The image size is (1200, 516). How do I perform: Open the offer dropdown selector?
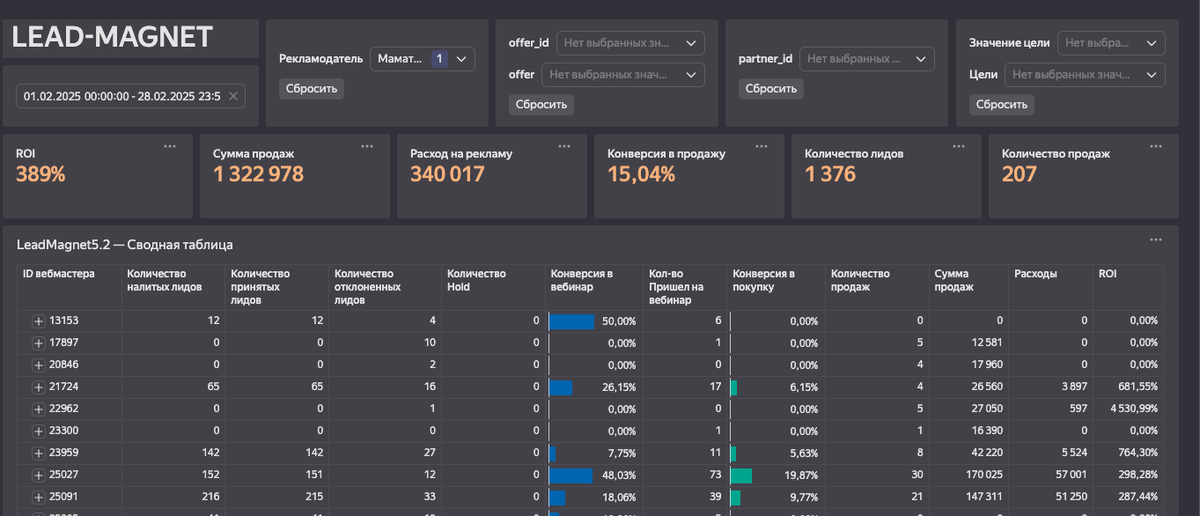623,75
